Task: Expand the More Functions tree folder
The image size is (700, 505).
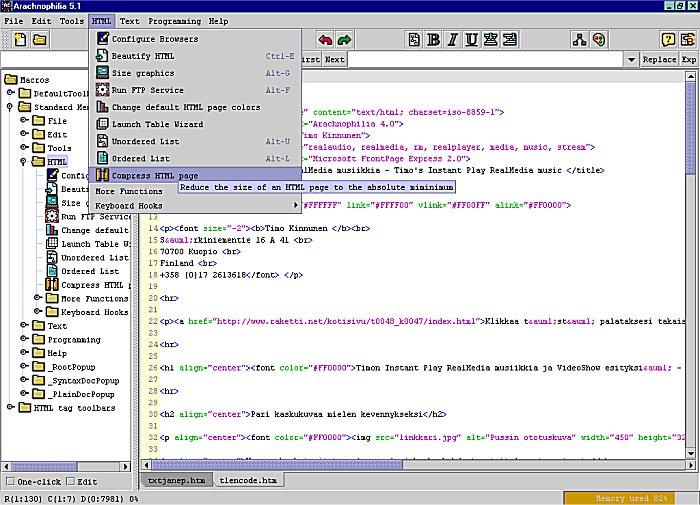Action: point(38,297)
